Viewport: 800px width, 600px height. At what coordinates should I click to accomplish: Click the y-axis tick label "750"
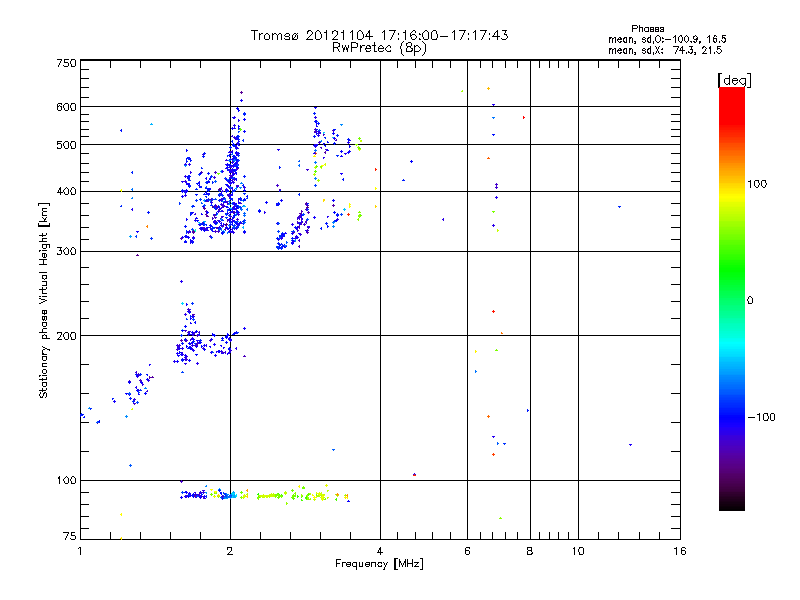[66, 63]
